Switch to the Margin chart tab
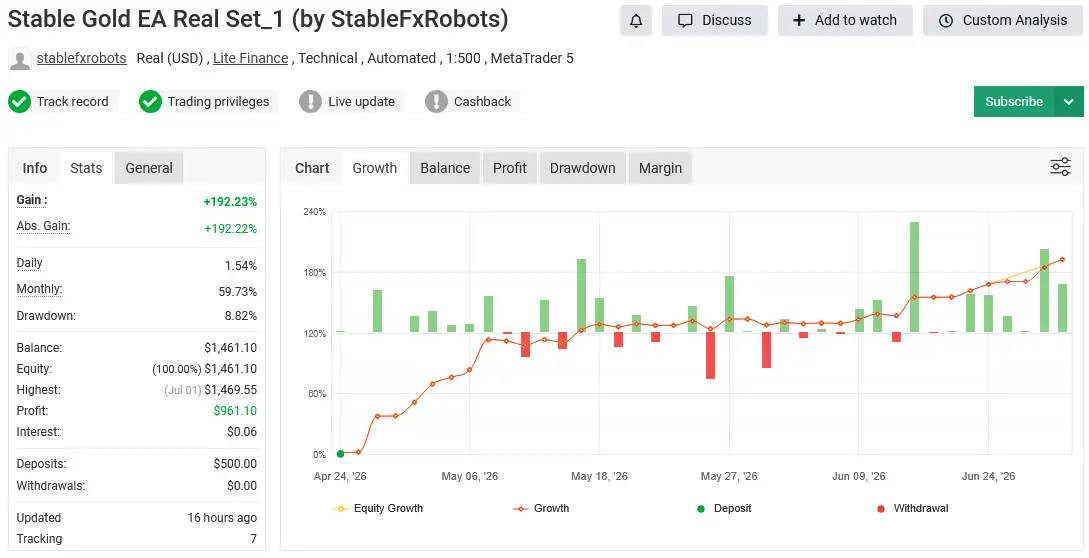Image resolution: width=1089 pixels, height=558 pixels. tap(660, 168)
